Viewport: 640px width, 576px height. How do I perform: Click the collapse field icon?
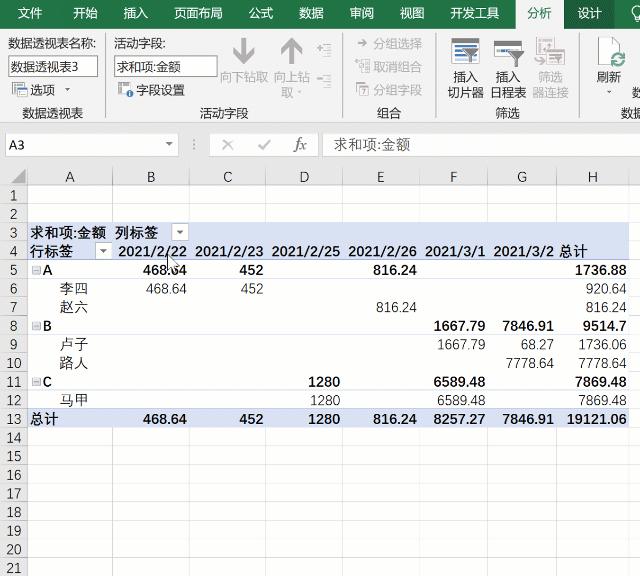(324, 80)
